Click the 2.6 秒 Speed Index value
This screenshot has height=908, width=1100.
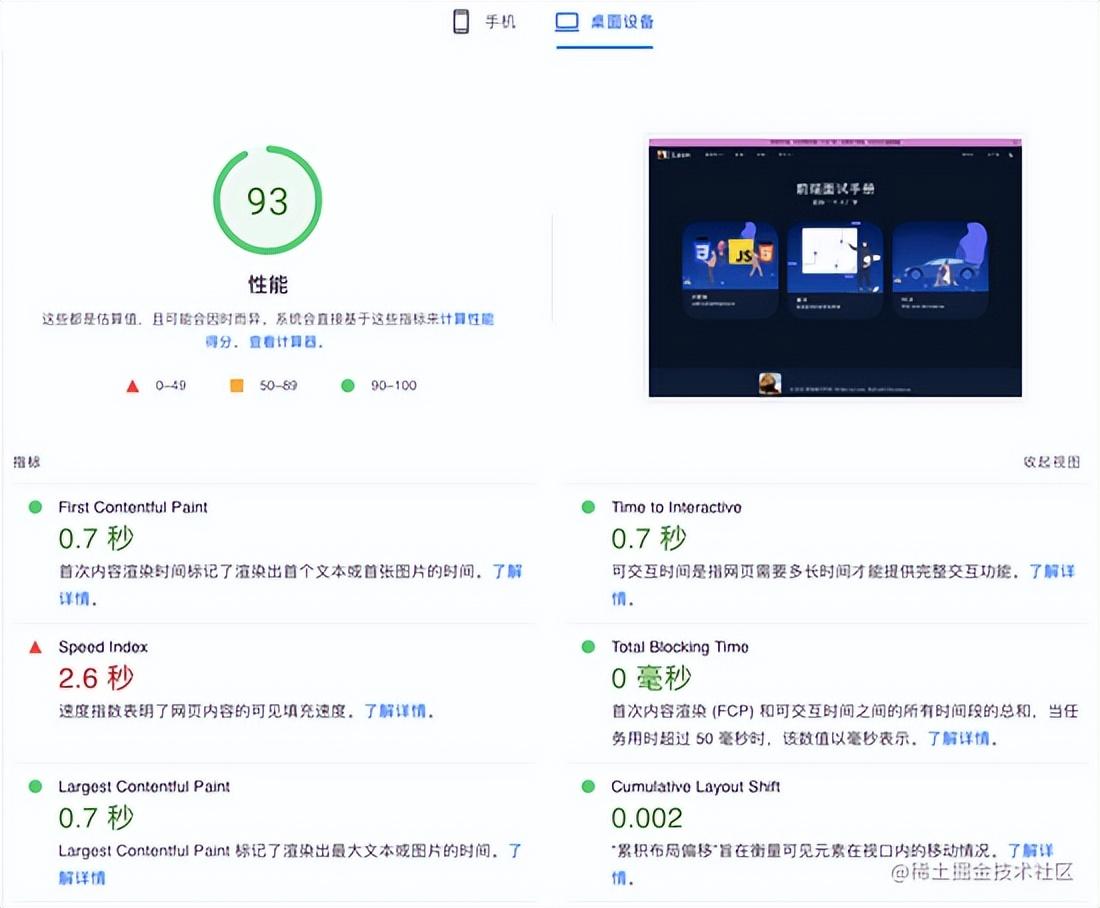[95, 678]
